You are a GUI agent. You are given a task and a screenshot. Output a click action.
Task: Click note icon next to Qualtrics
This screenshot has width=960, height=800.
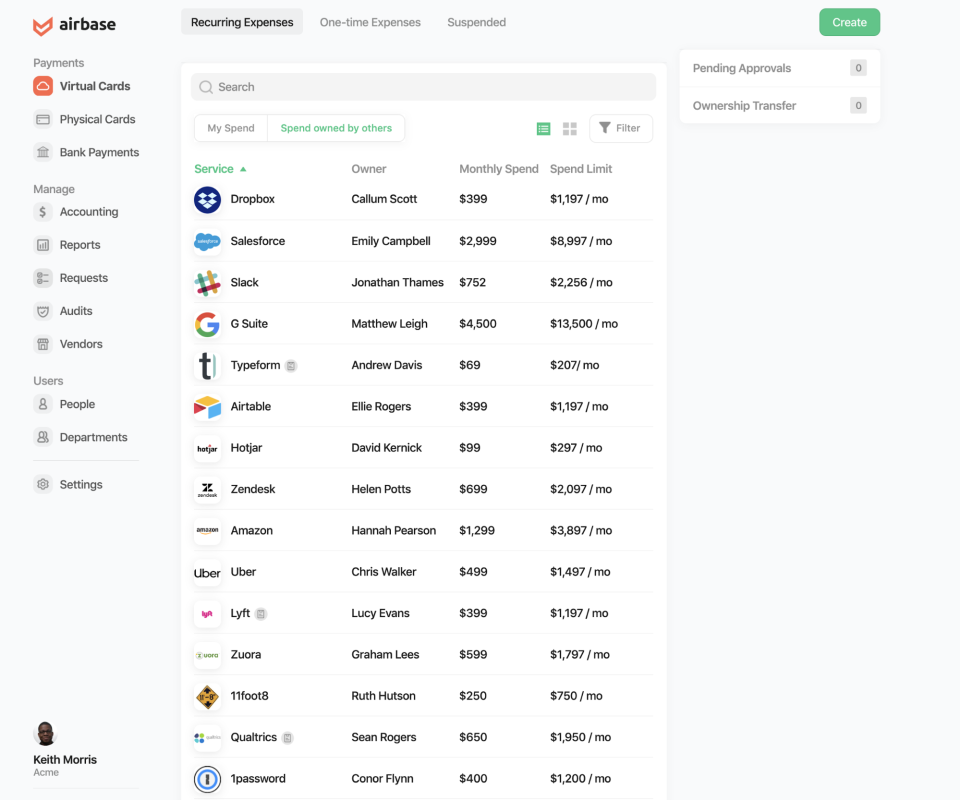point(288,738)
